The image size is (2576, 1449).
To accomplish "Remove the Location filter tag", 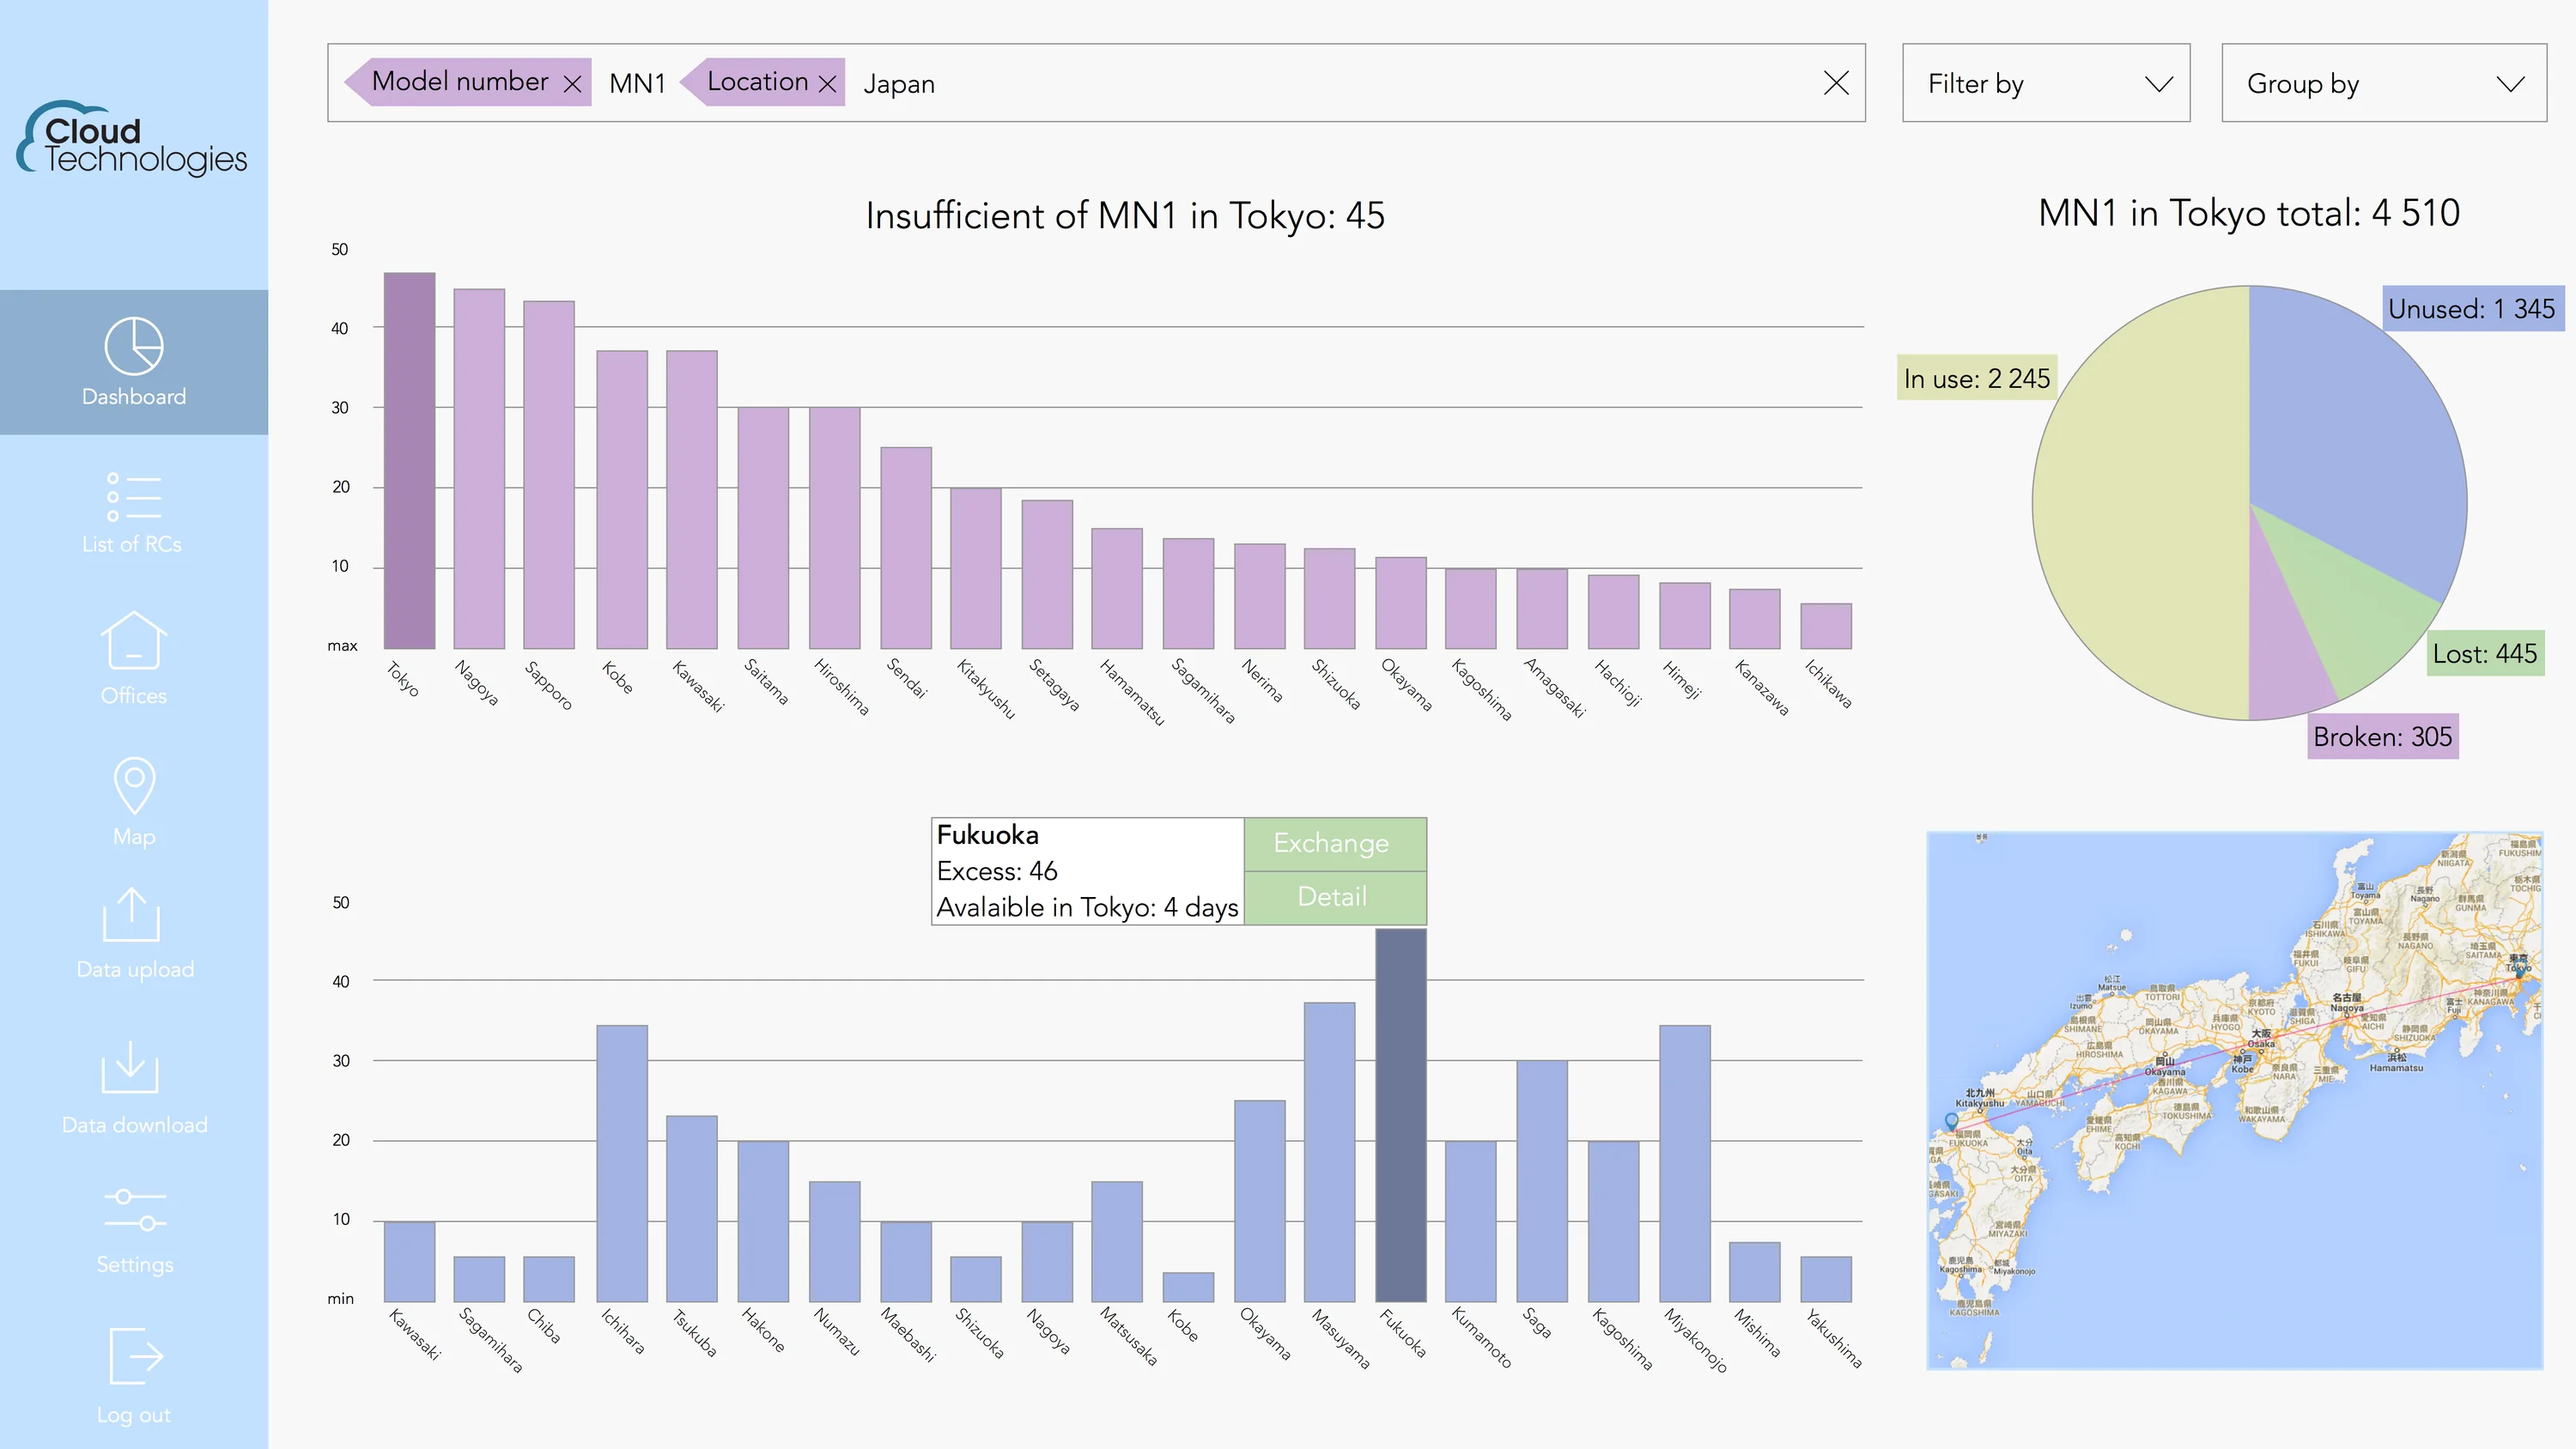I will tap(827, 84).
